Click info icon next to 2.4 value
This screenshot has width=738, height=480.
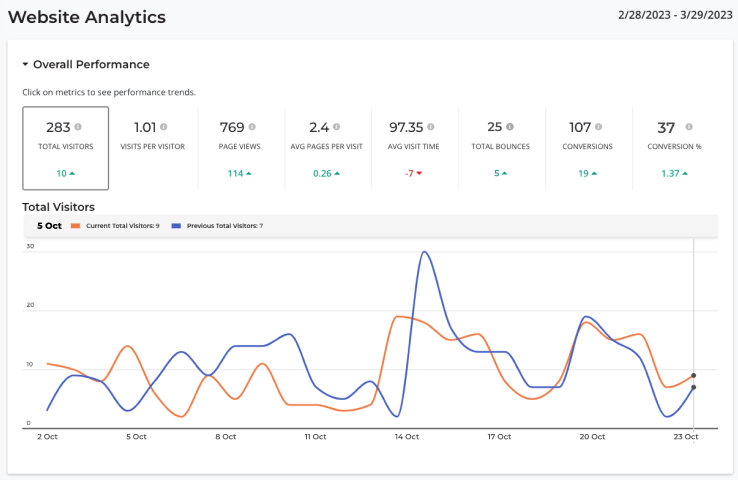click(337, 127)
